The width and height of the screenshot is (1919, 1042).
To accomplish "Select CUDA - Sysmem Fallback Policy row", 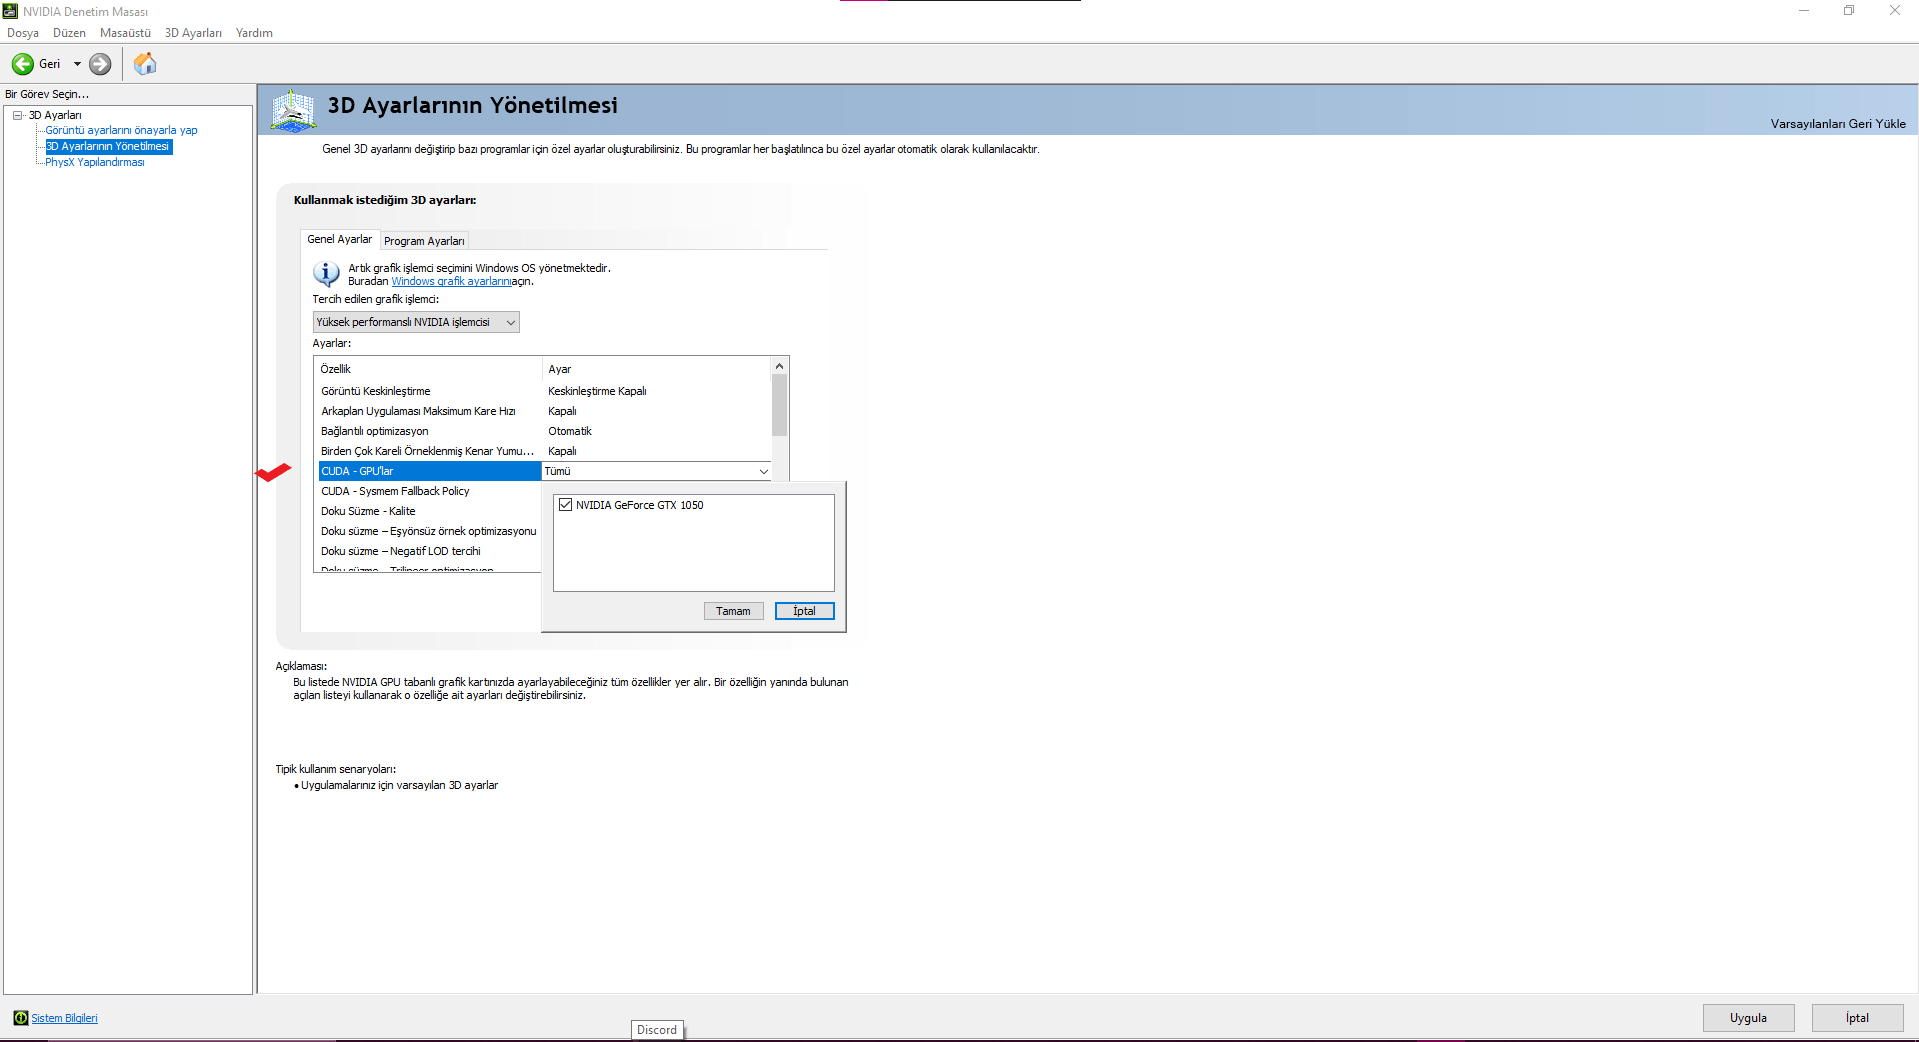I will [430, 491].
